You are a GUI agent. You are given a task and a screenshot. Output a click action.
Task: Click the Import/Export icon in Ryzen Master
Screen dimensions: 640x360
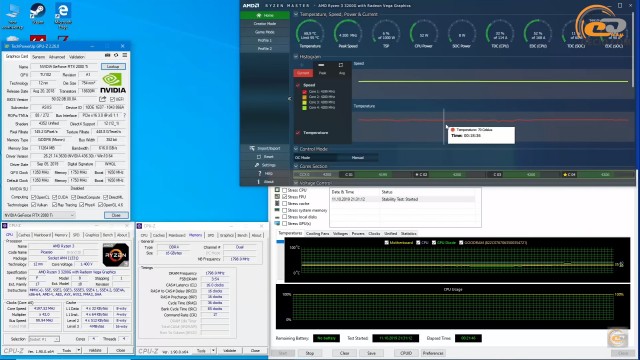[252, 148]
